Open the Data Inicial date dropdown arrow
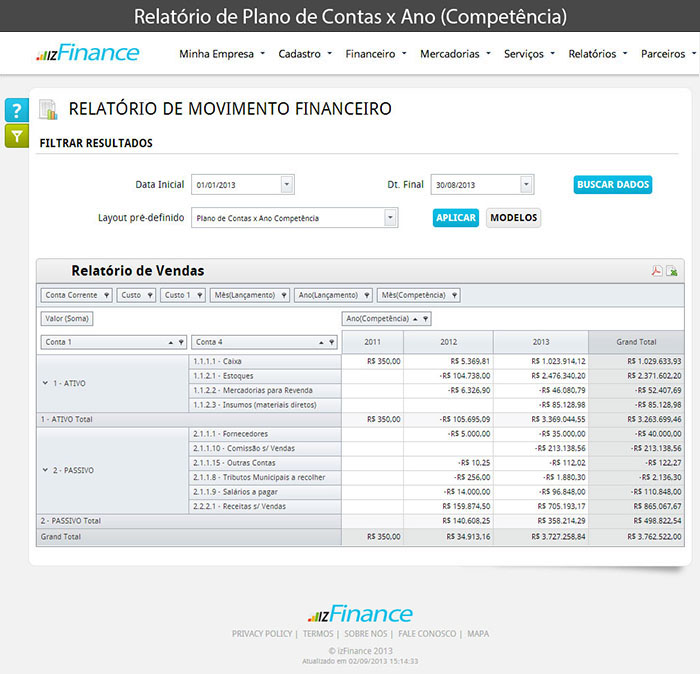Viewport: 700px width, 674px height. tap(287, 184)
